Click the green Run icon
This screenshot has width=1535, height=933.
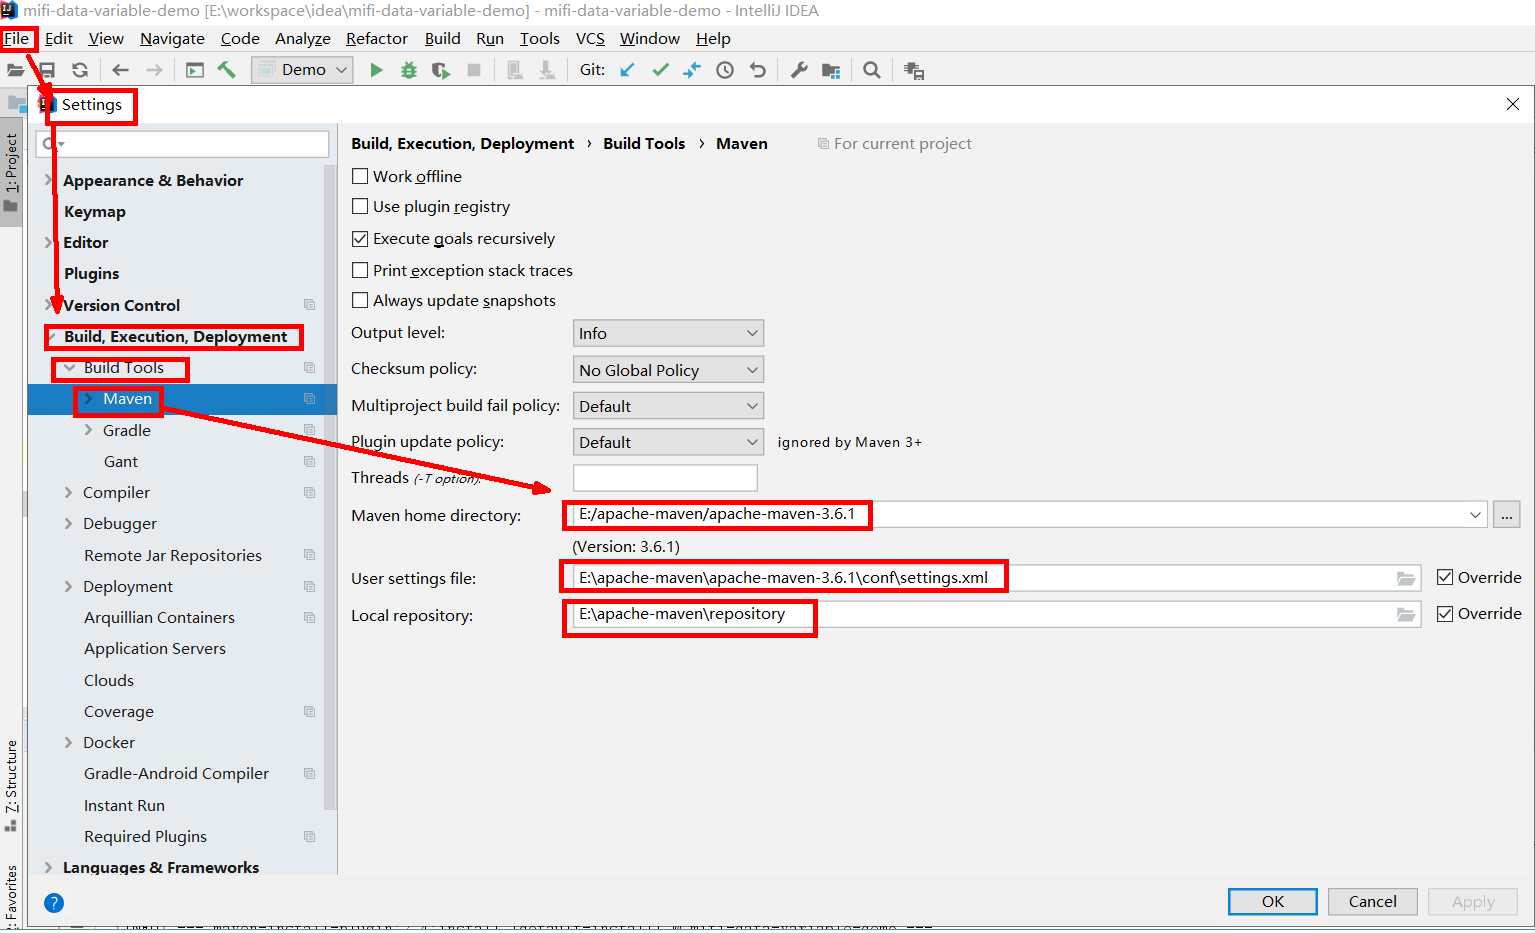tap(376, 70)
